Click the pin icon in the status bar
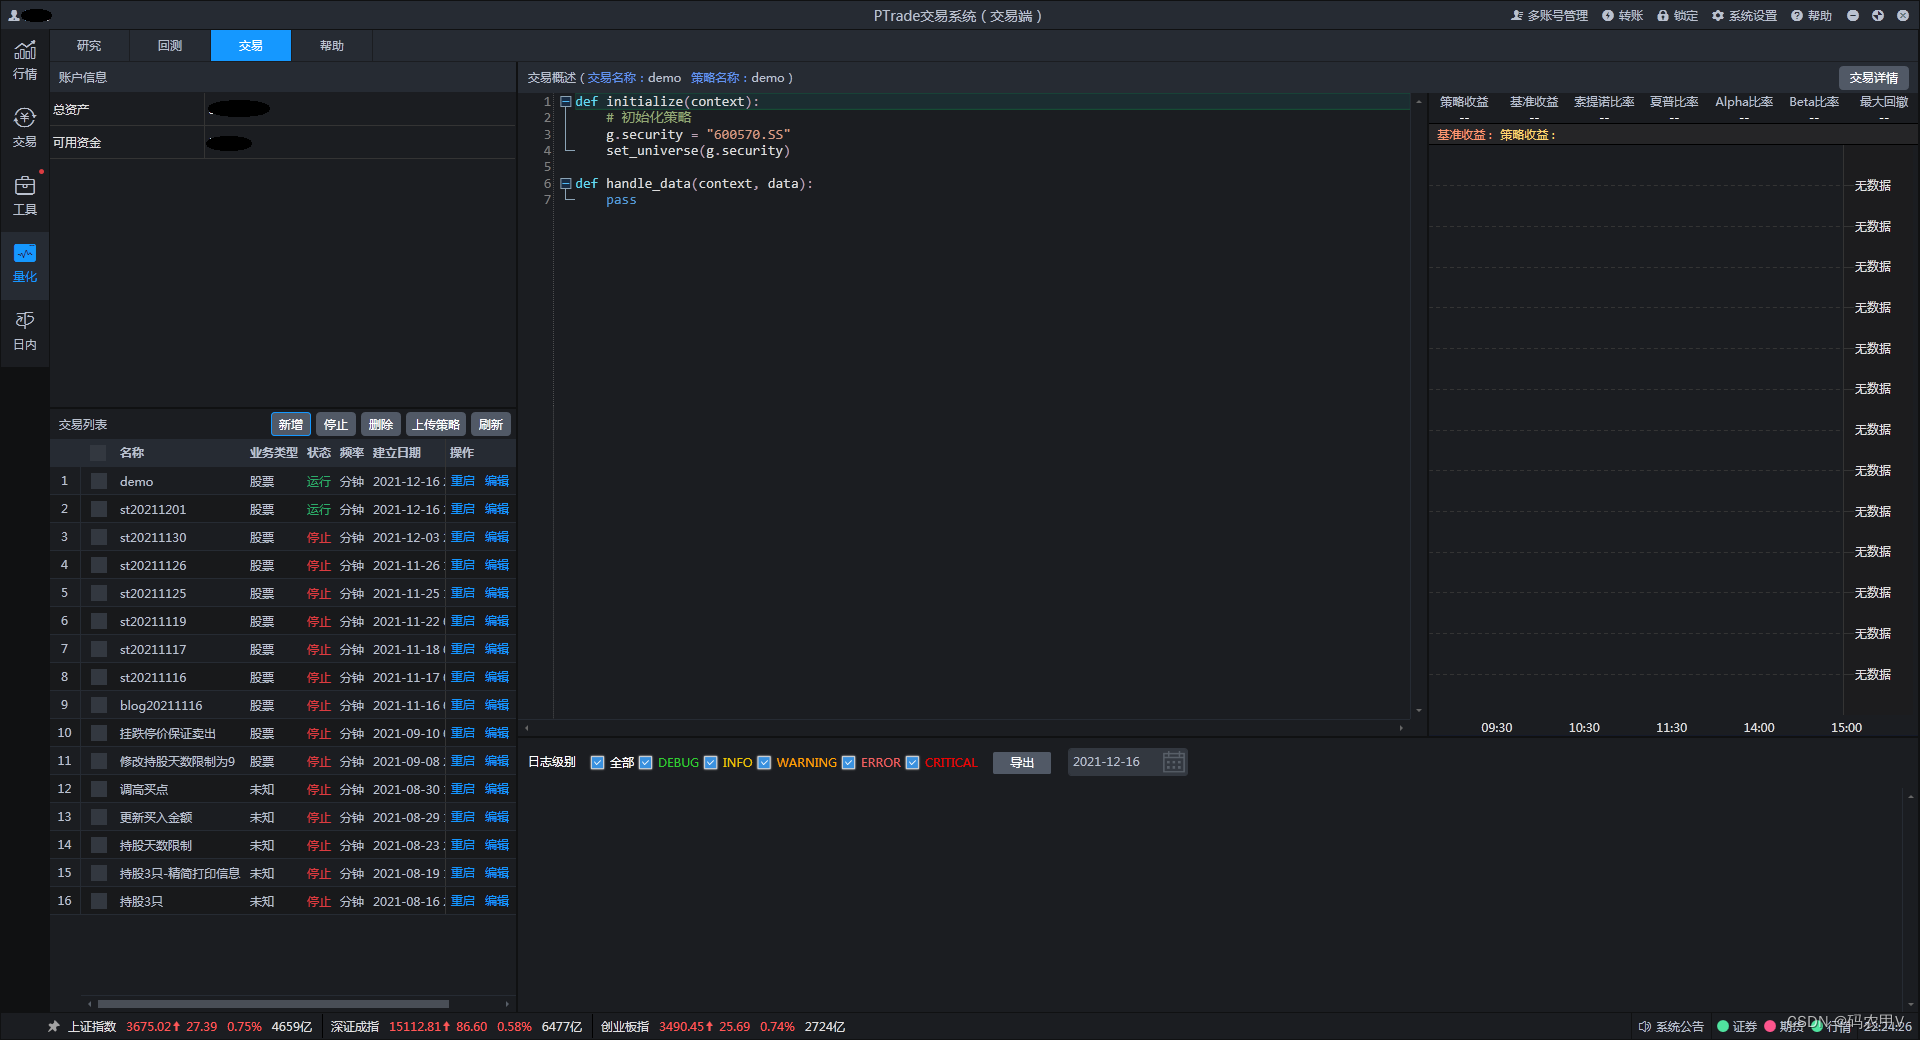This screenshot has height=1040, width=1920. coord(54,1026)
